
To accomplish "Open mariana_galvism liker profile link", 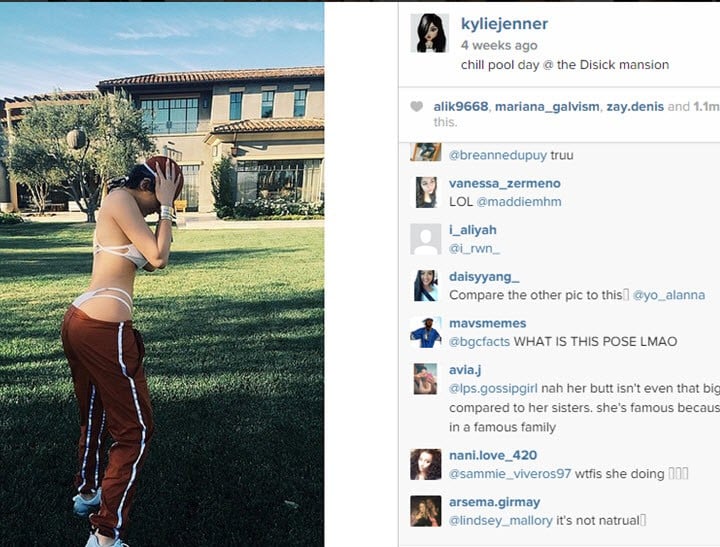I will pyautogui.click(x=547, y=107).
